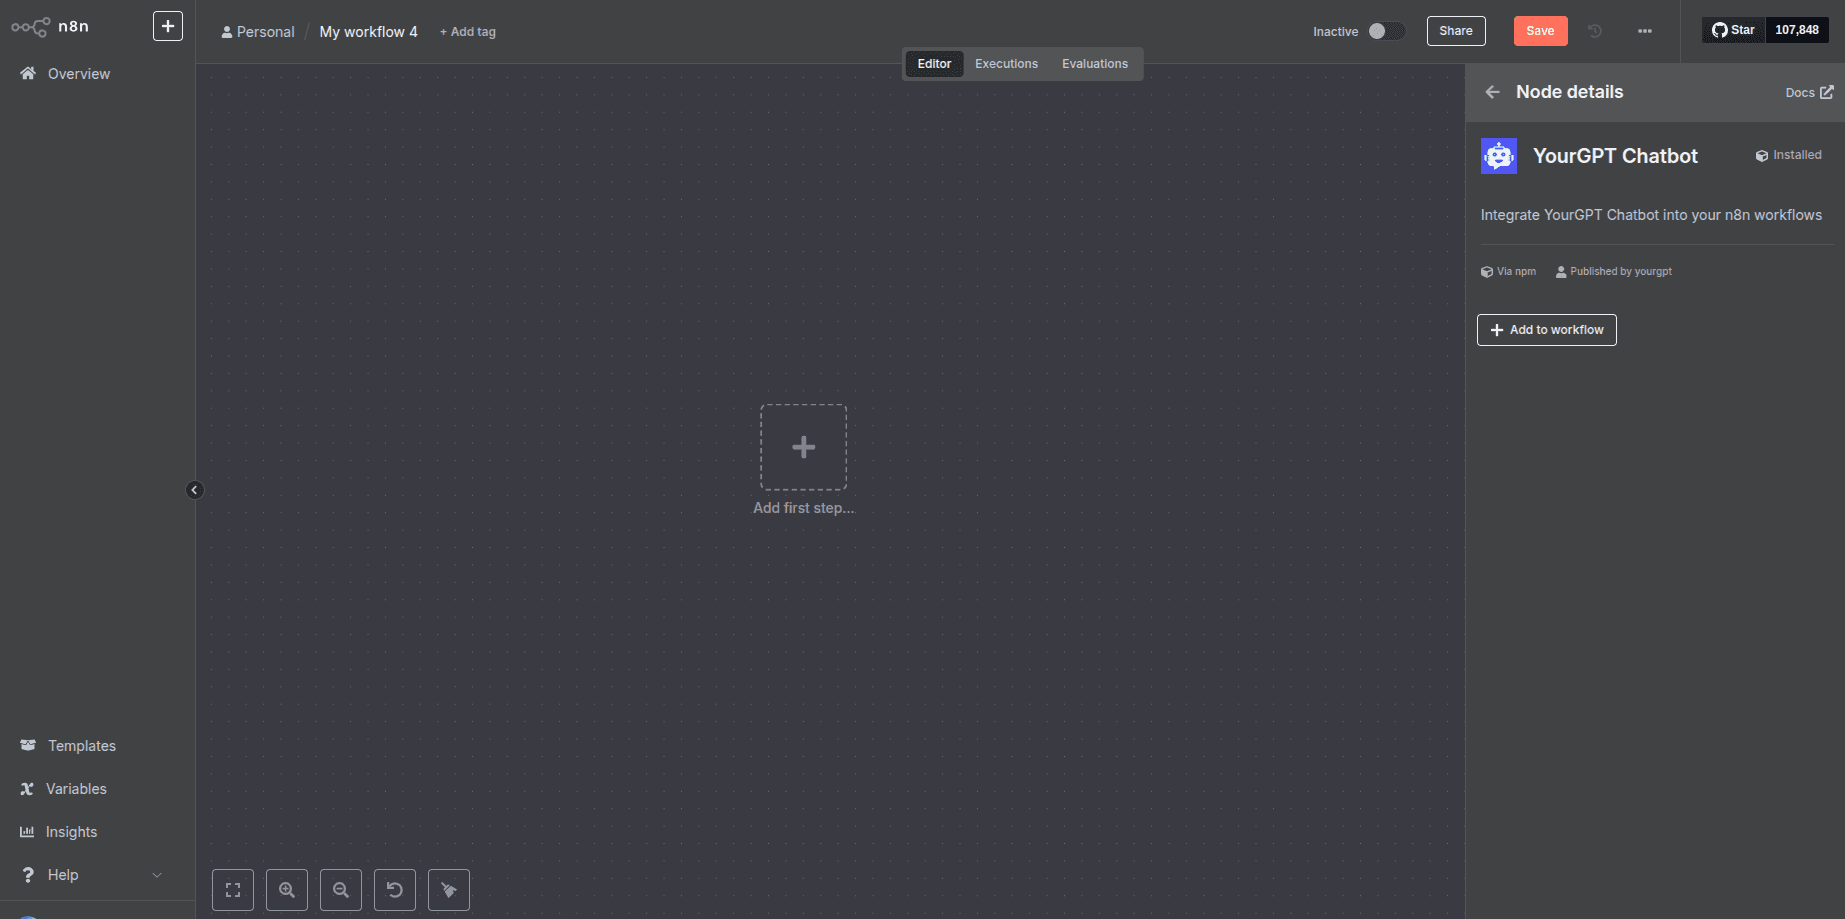Tidy up the workflow with the broom icon
1845x919 pixels.
click(x=449, y=889)
